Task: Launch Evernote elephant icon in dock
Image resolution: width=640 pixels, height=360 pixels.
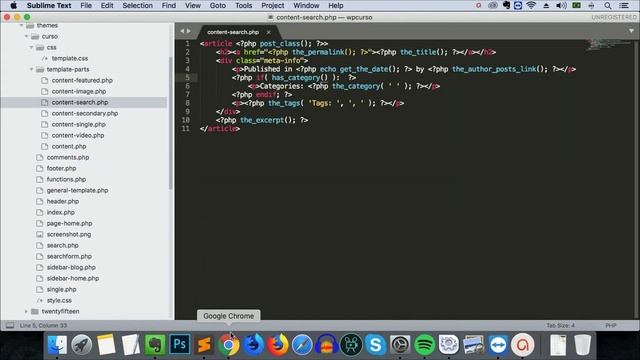Action: [155, 344]
